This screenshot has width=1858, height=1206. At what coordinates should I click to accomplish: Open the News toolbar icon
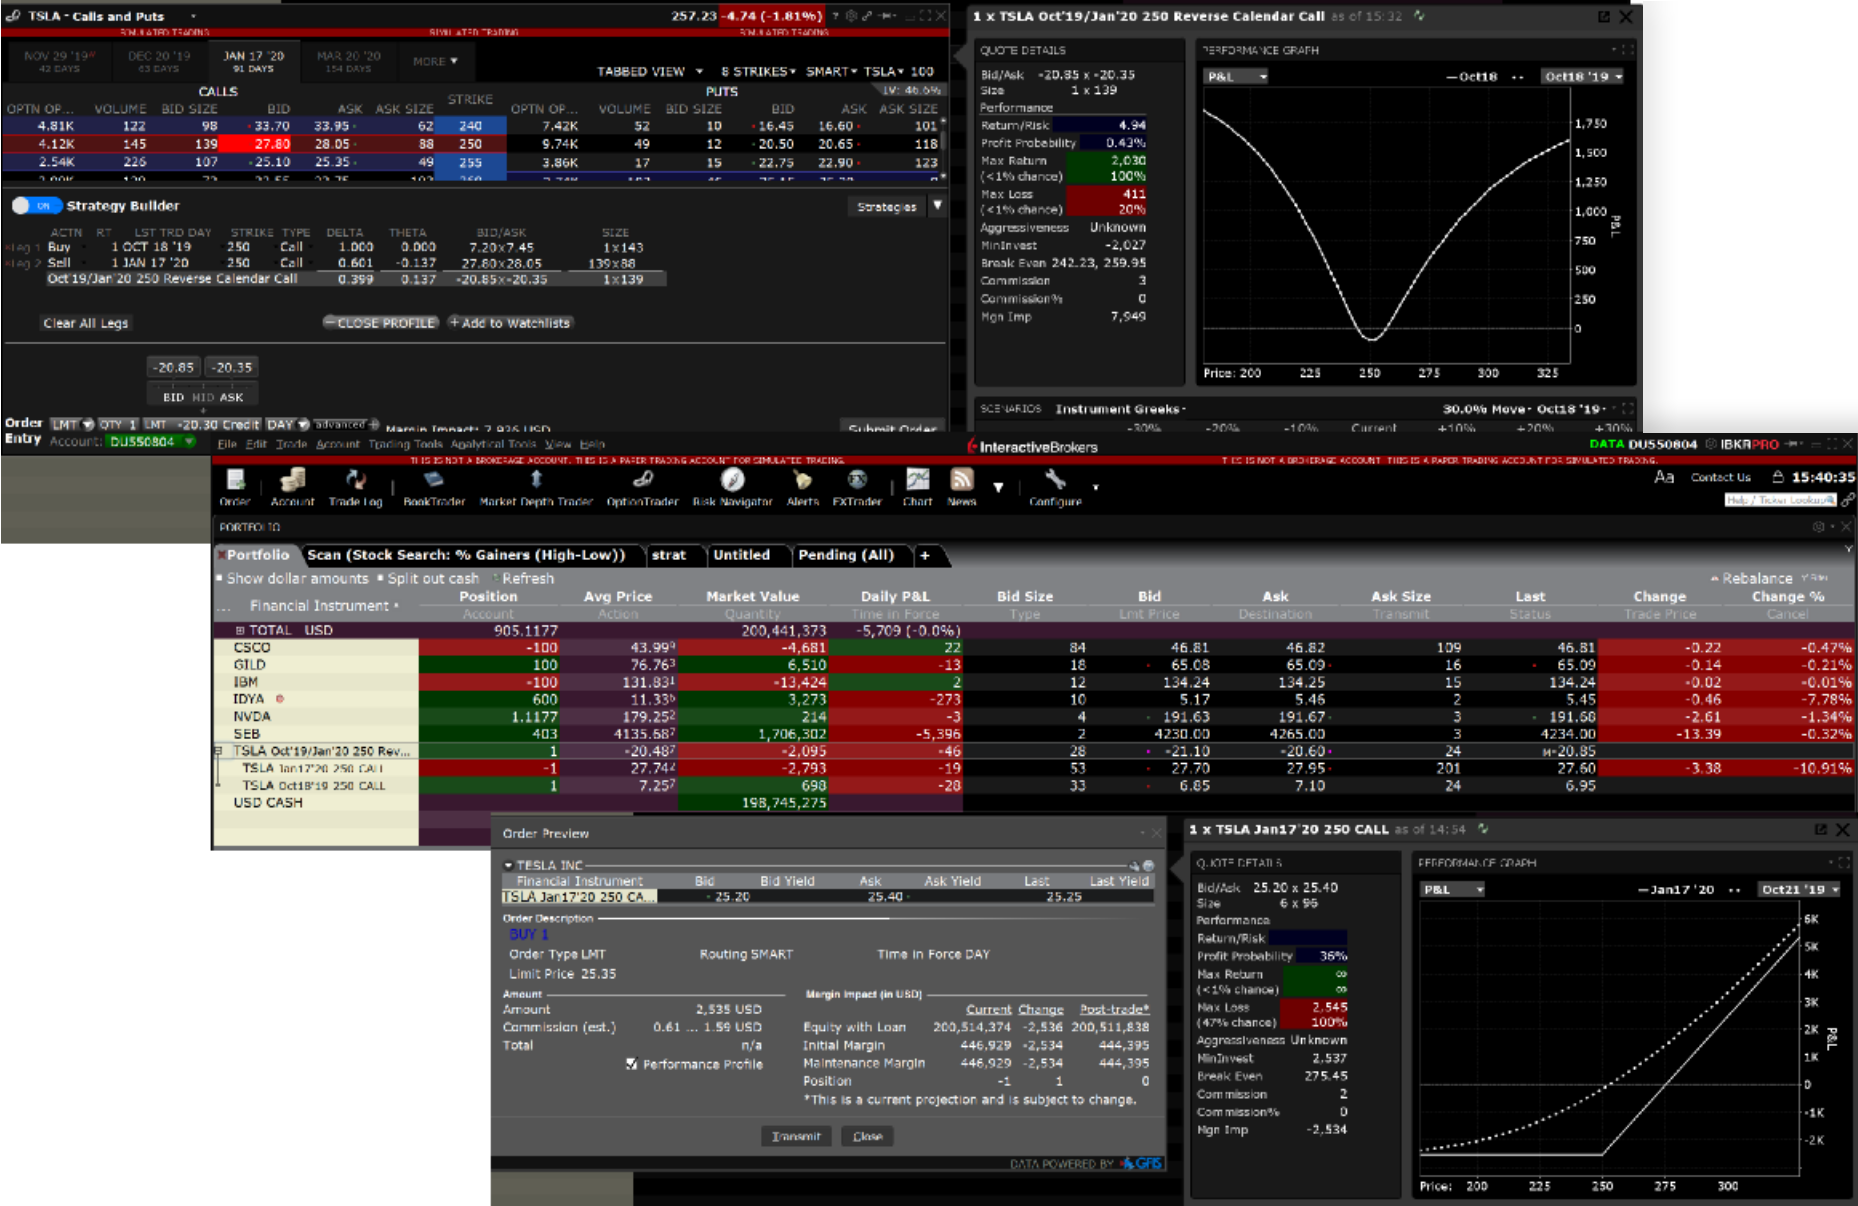961,488
